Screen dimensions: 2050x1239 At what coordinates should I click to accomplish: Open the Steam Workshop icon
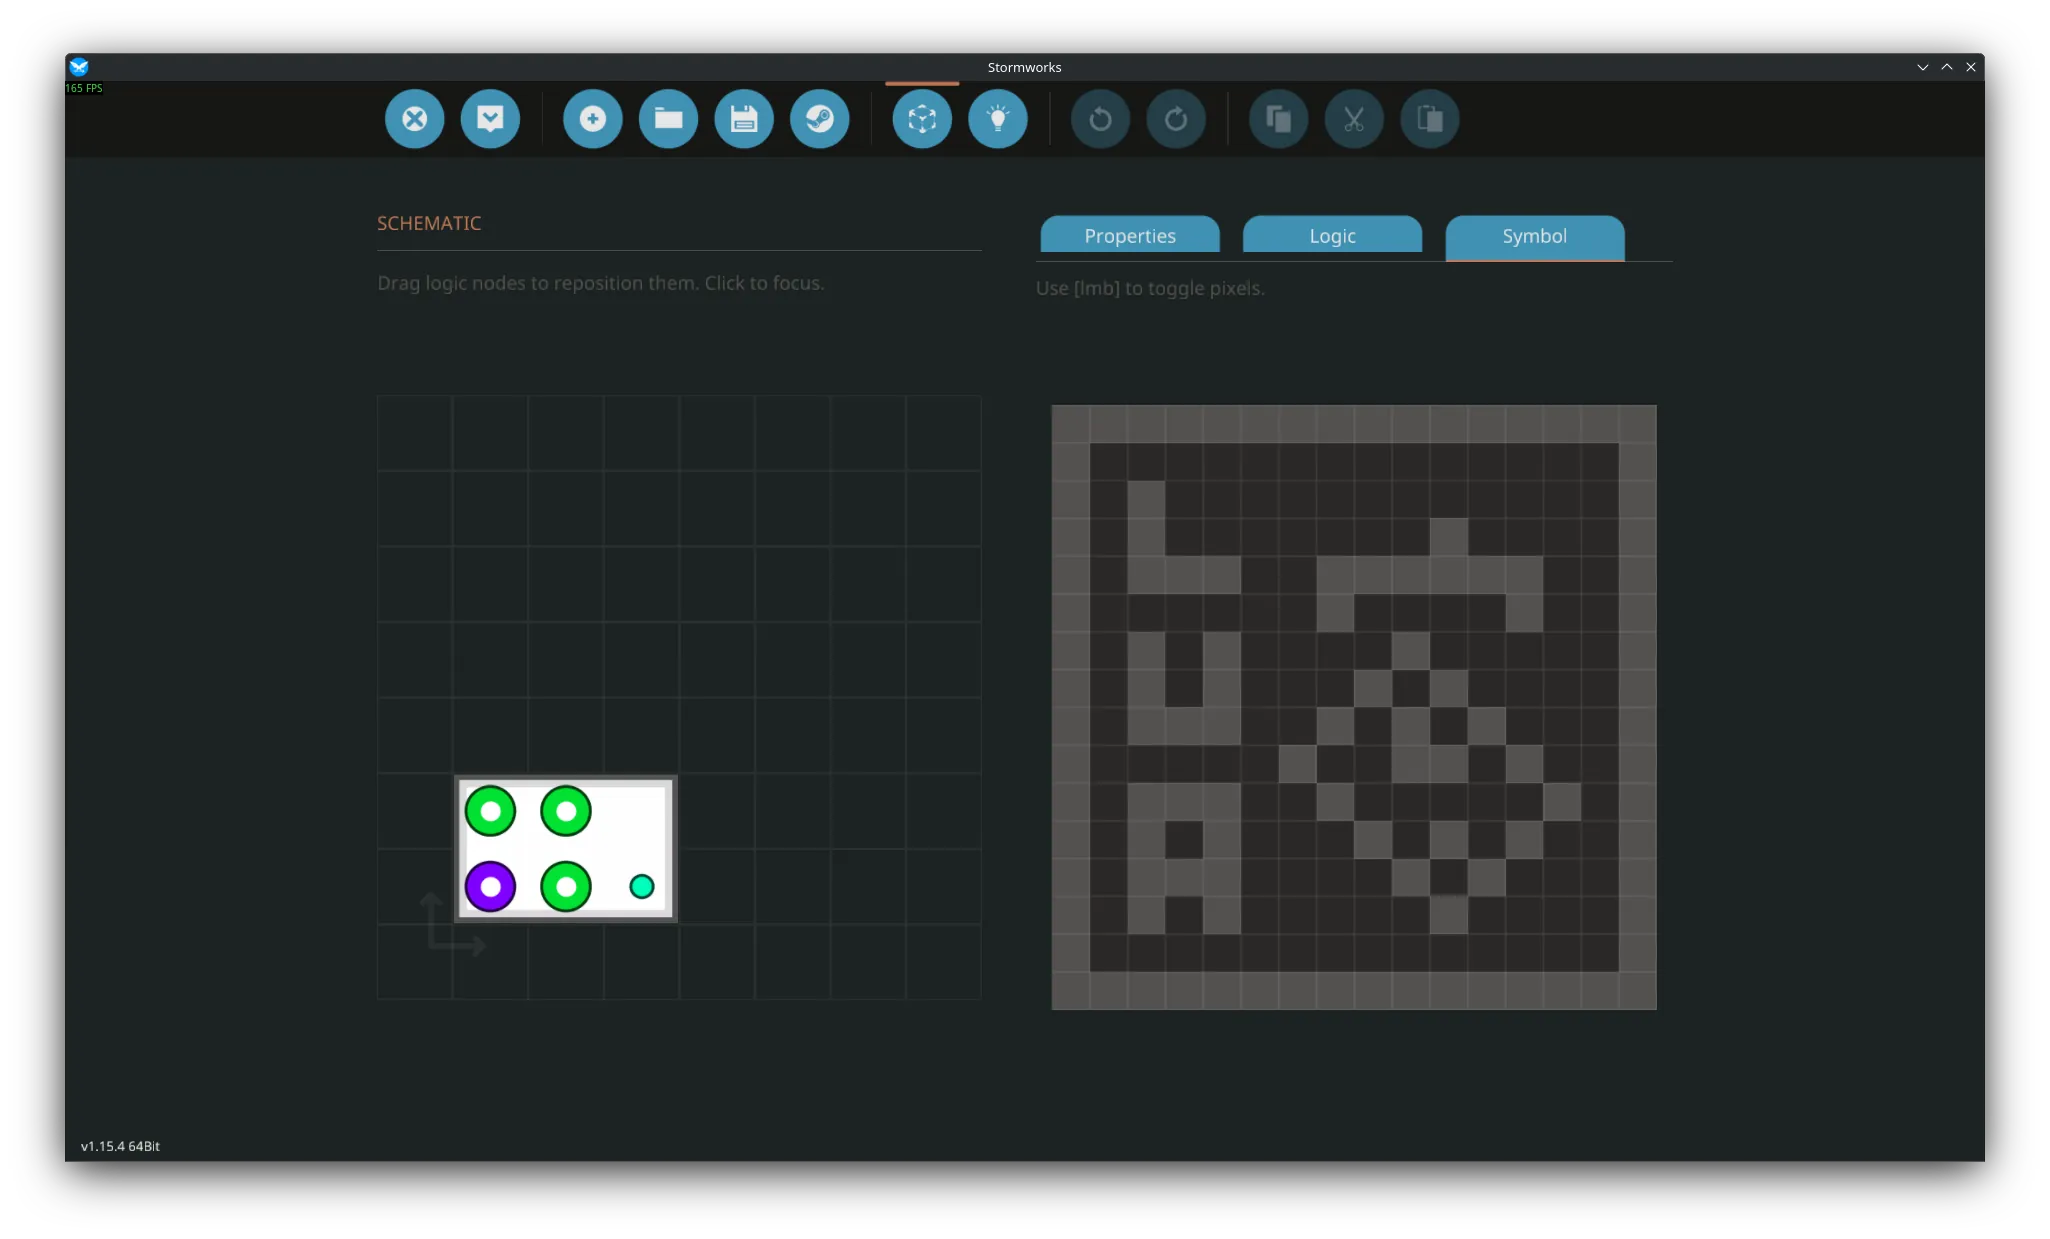coord(819,119)
